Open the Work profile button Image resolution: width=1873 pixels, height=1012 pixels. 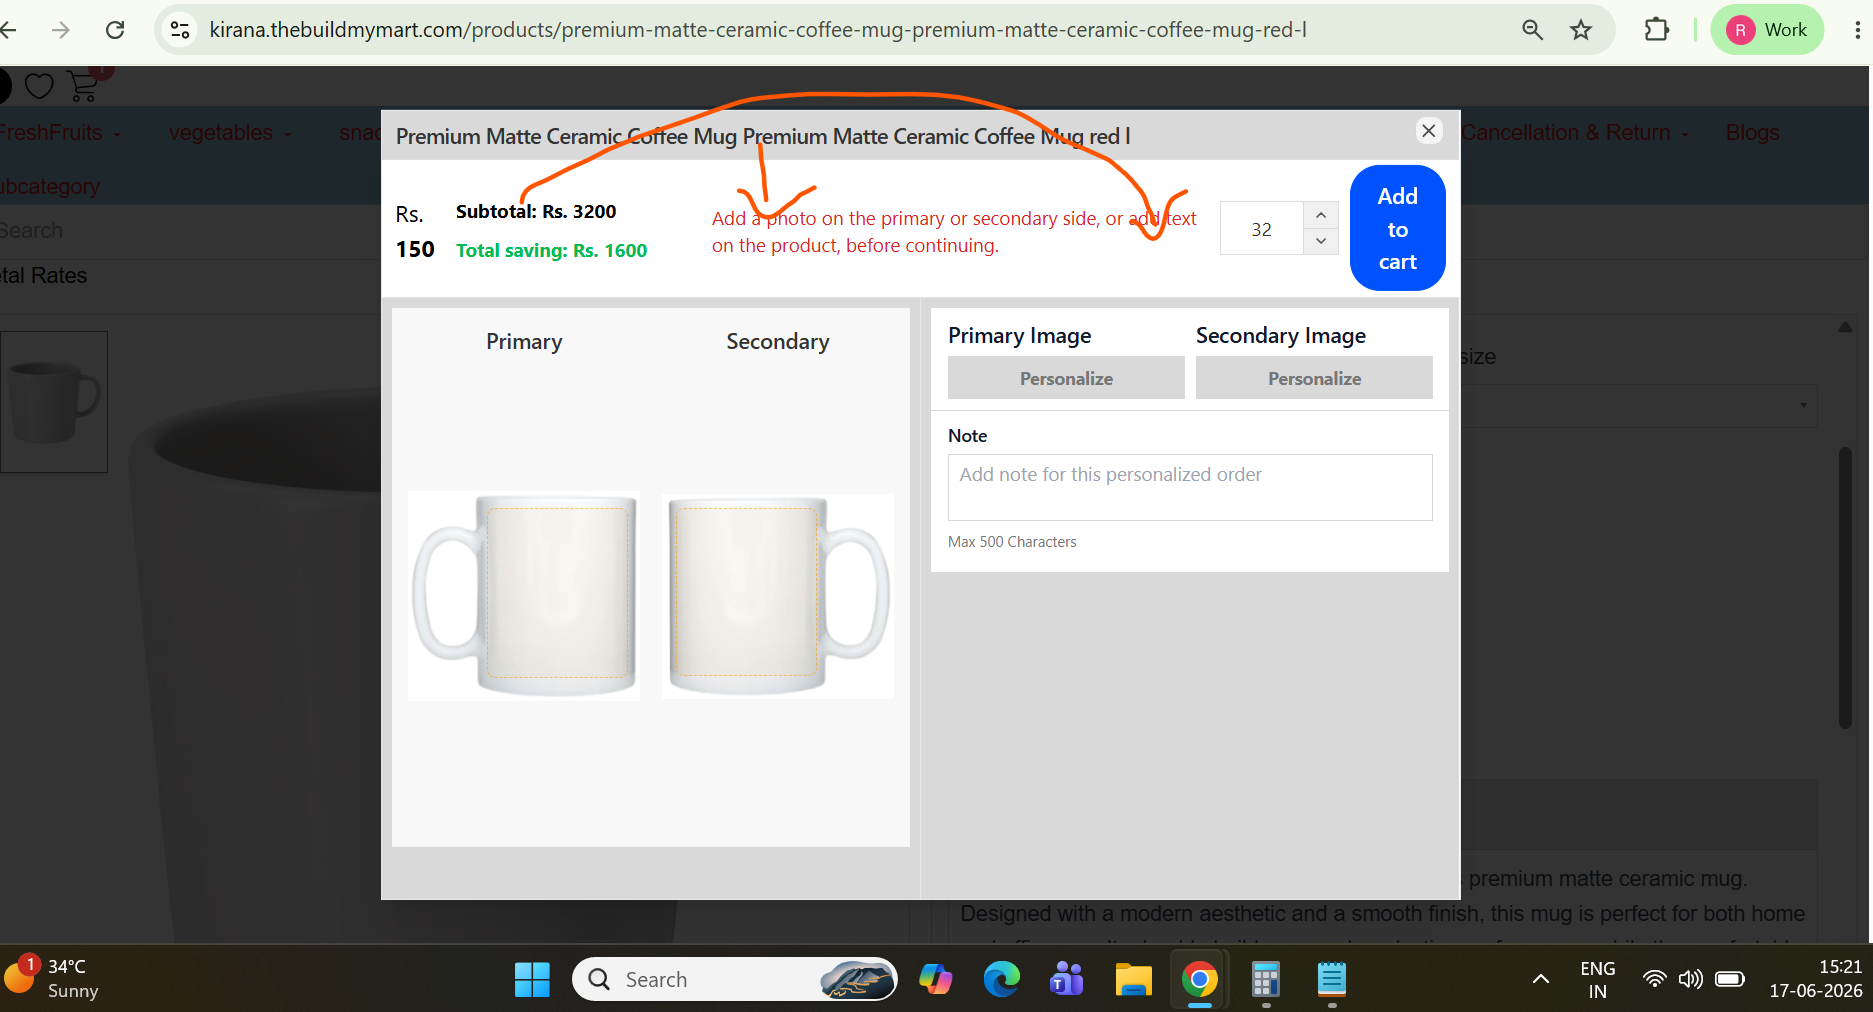tap(1767, 30)
